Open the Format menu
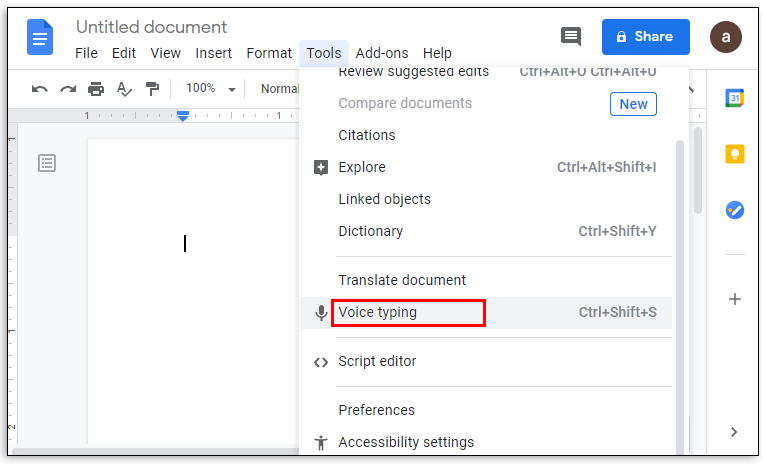 269,53
